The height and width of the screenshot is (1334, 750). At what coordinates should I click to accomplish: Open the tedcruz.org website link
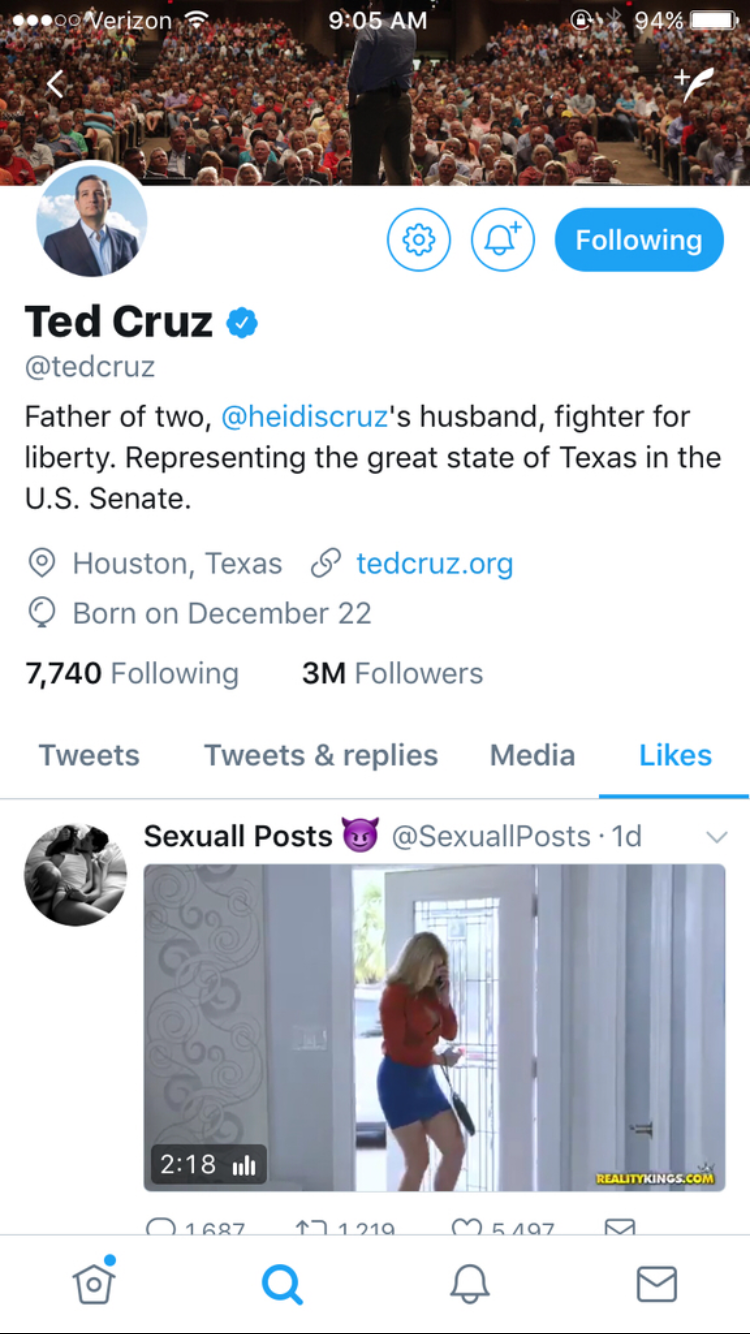pyautogui.click(x=435, y=563)
